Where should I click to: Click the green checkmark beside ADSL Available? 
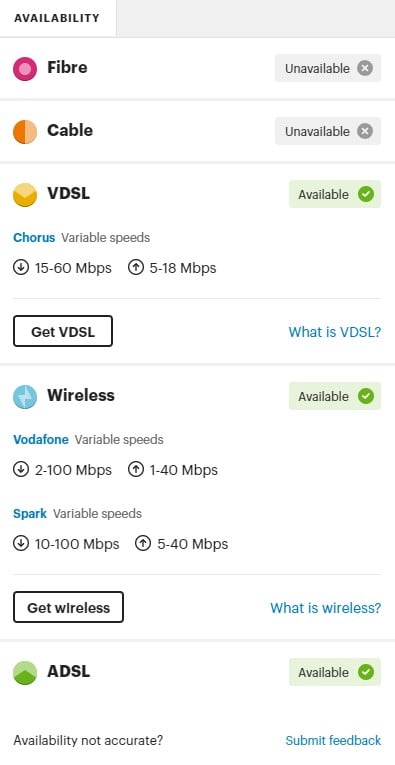click(366, 672)
